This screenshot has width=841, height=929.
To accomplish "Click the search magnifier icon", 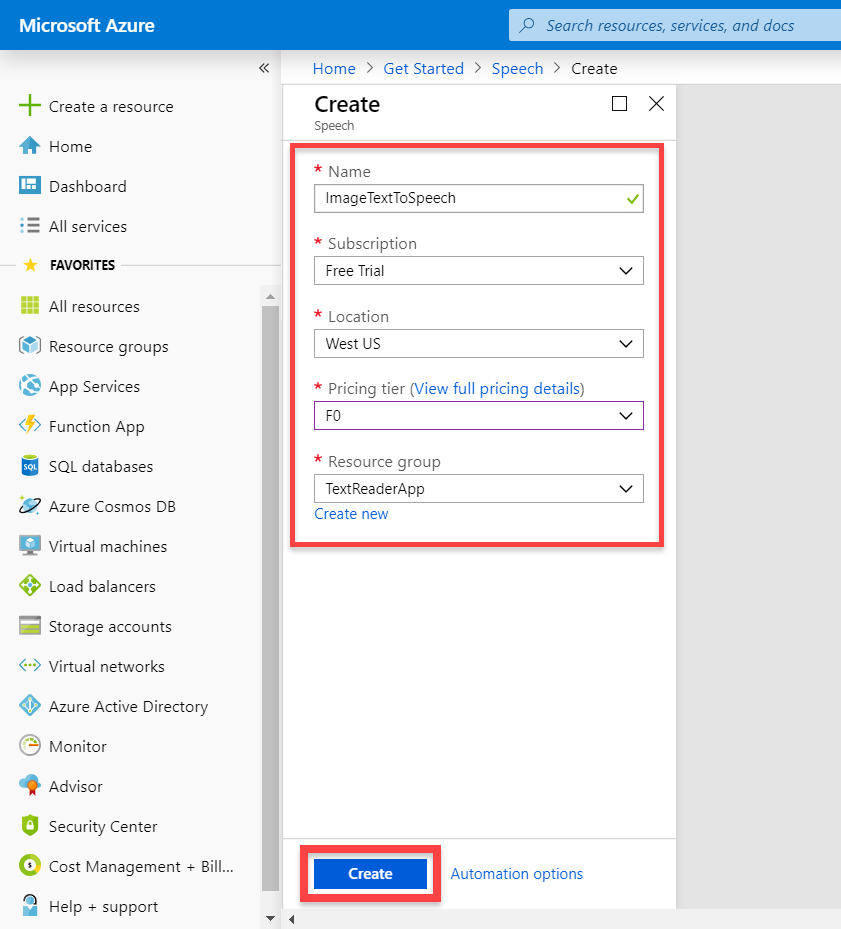I will tap(527, 25).
